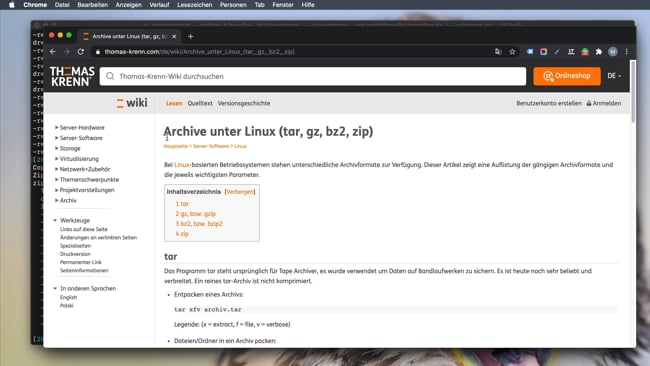The image size is (650, 366).
Task: Open the Extensions puzzle icon
Action: pyautogui.click(x=599, y=52)
